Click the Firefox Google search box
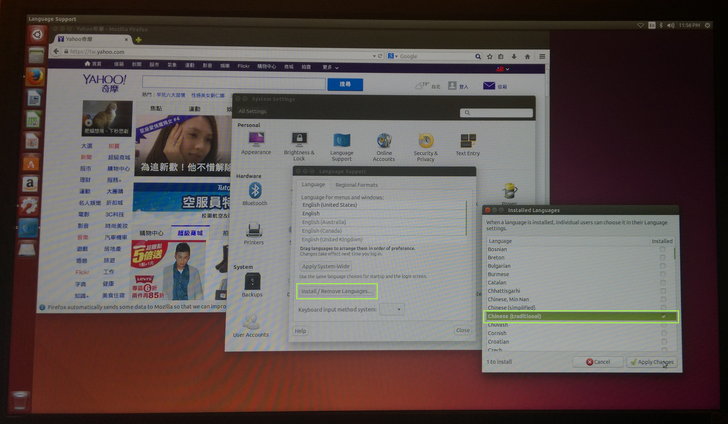Screen dimensions: 728x424 coord(435,56)
